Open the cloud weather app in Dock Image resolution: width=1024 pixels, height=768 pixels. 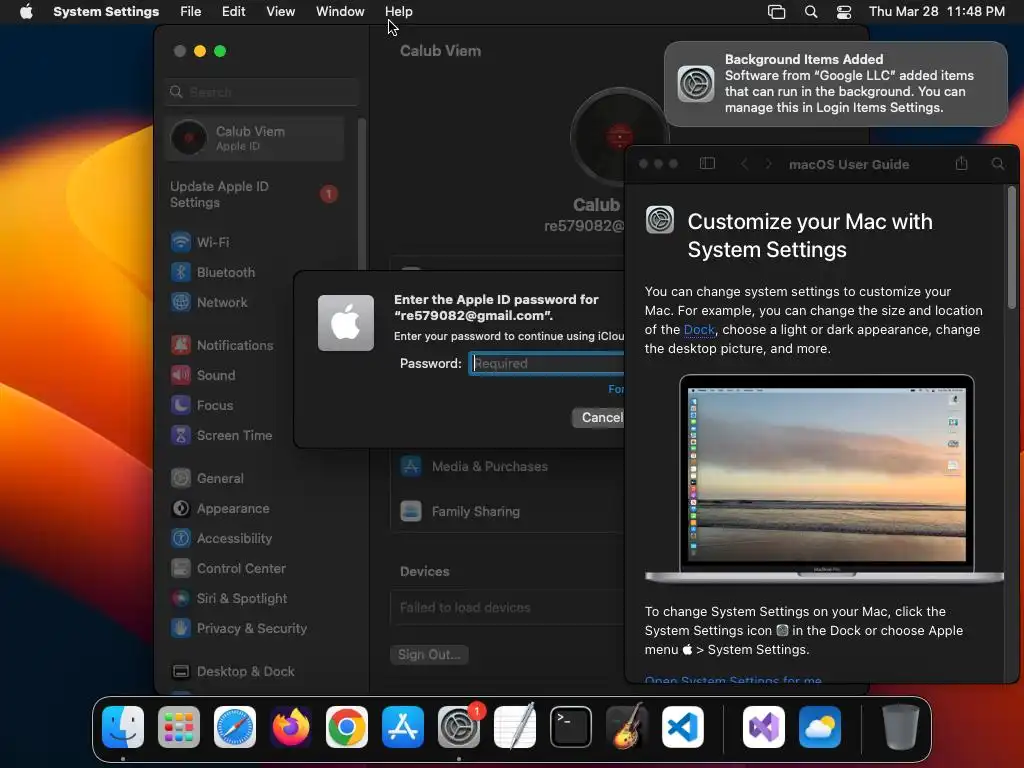(x=820, y=726)
